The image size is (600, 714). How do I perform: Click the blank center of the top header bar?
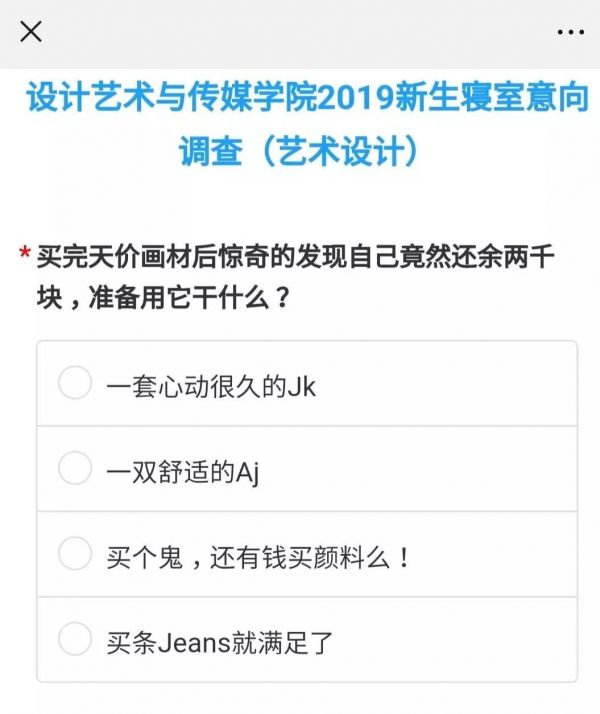coord(300,32)
